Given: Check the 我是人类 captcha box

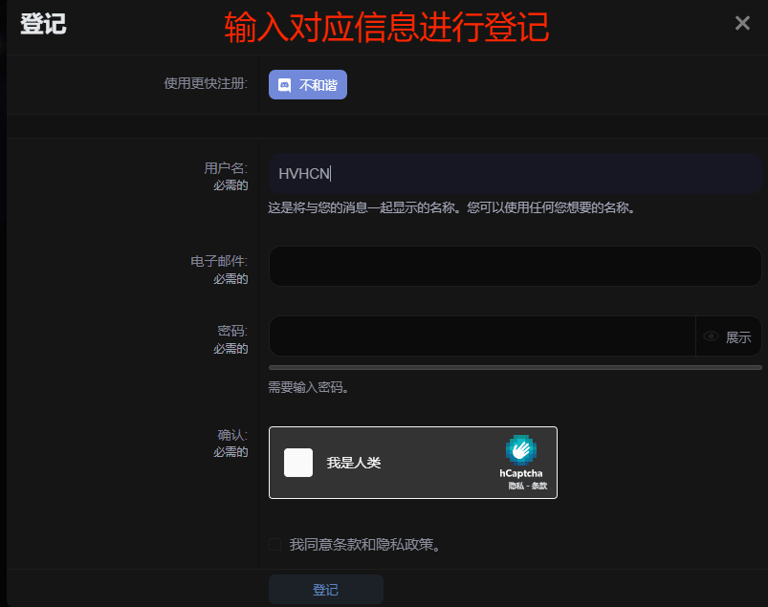Looking at the screenshot, I should click(x=298, y=463).
